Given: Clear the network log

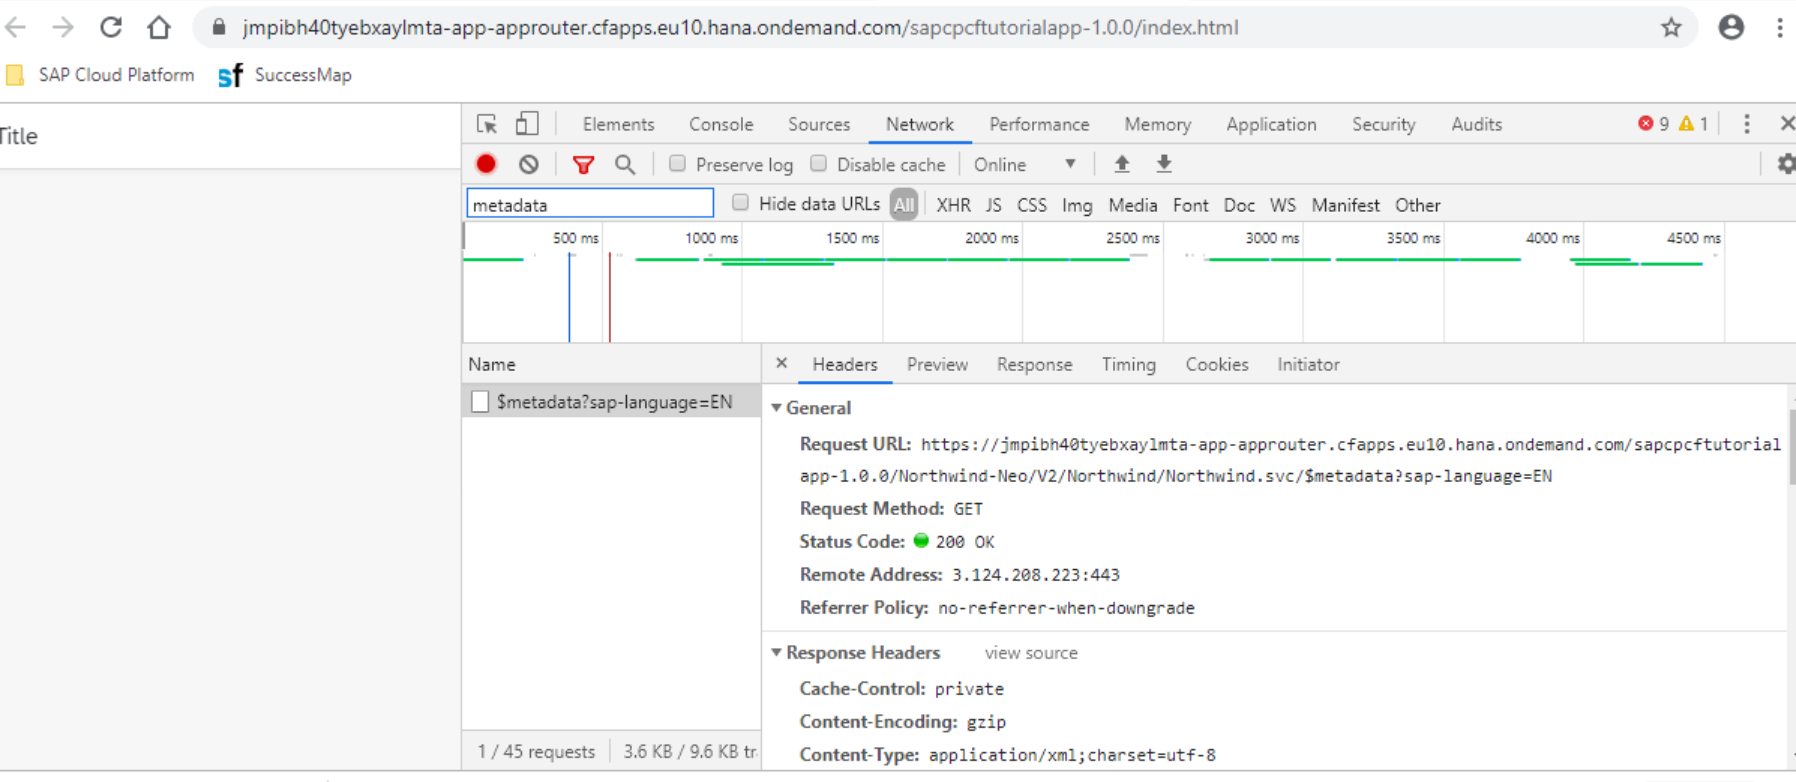Looking at the screenshot, I should click(529, 164).
